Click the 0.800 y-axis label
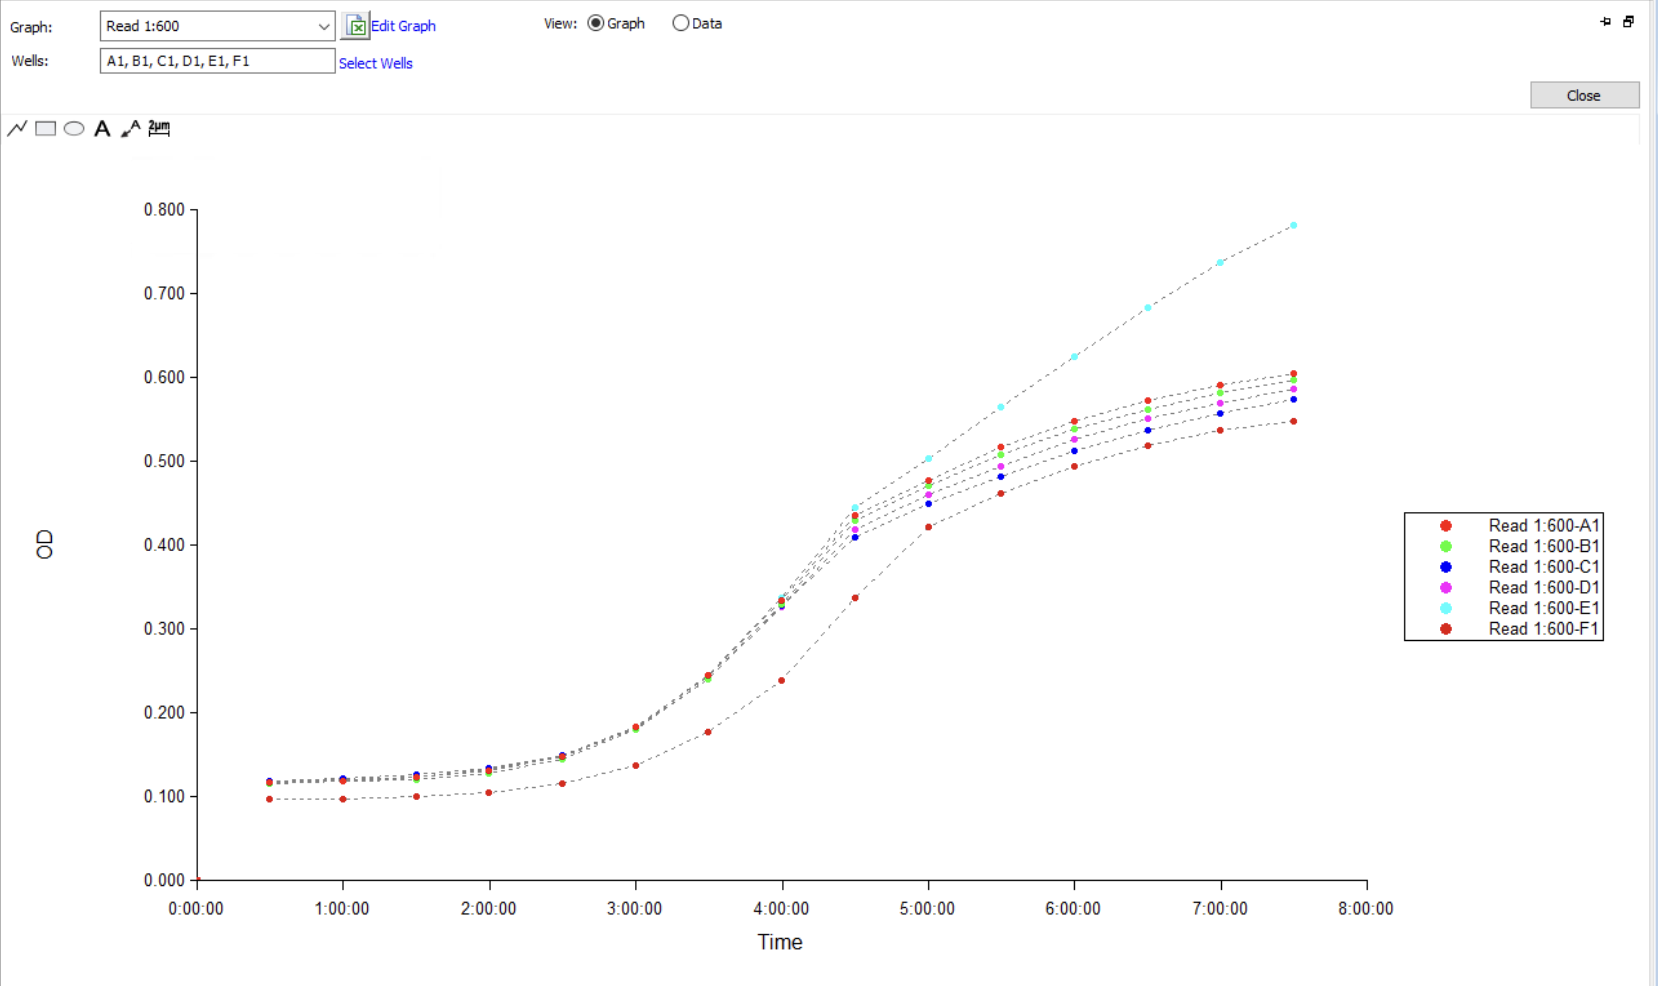This screenshot has height=986, width=1658. (165, 210)
